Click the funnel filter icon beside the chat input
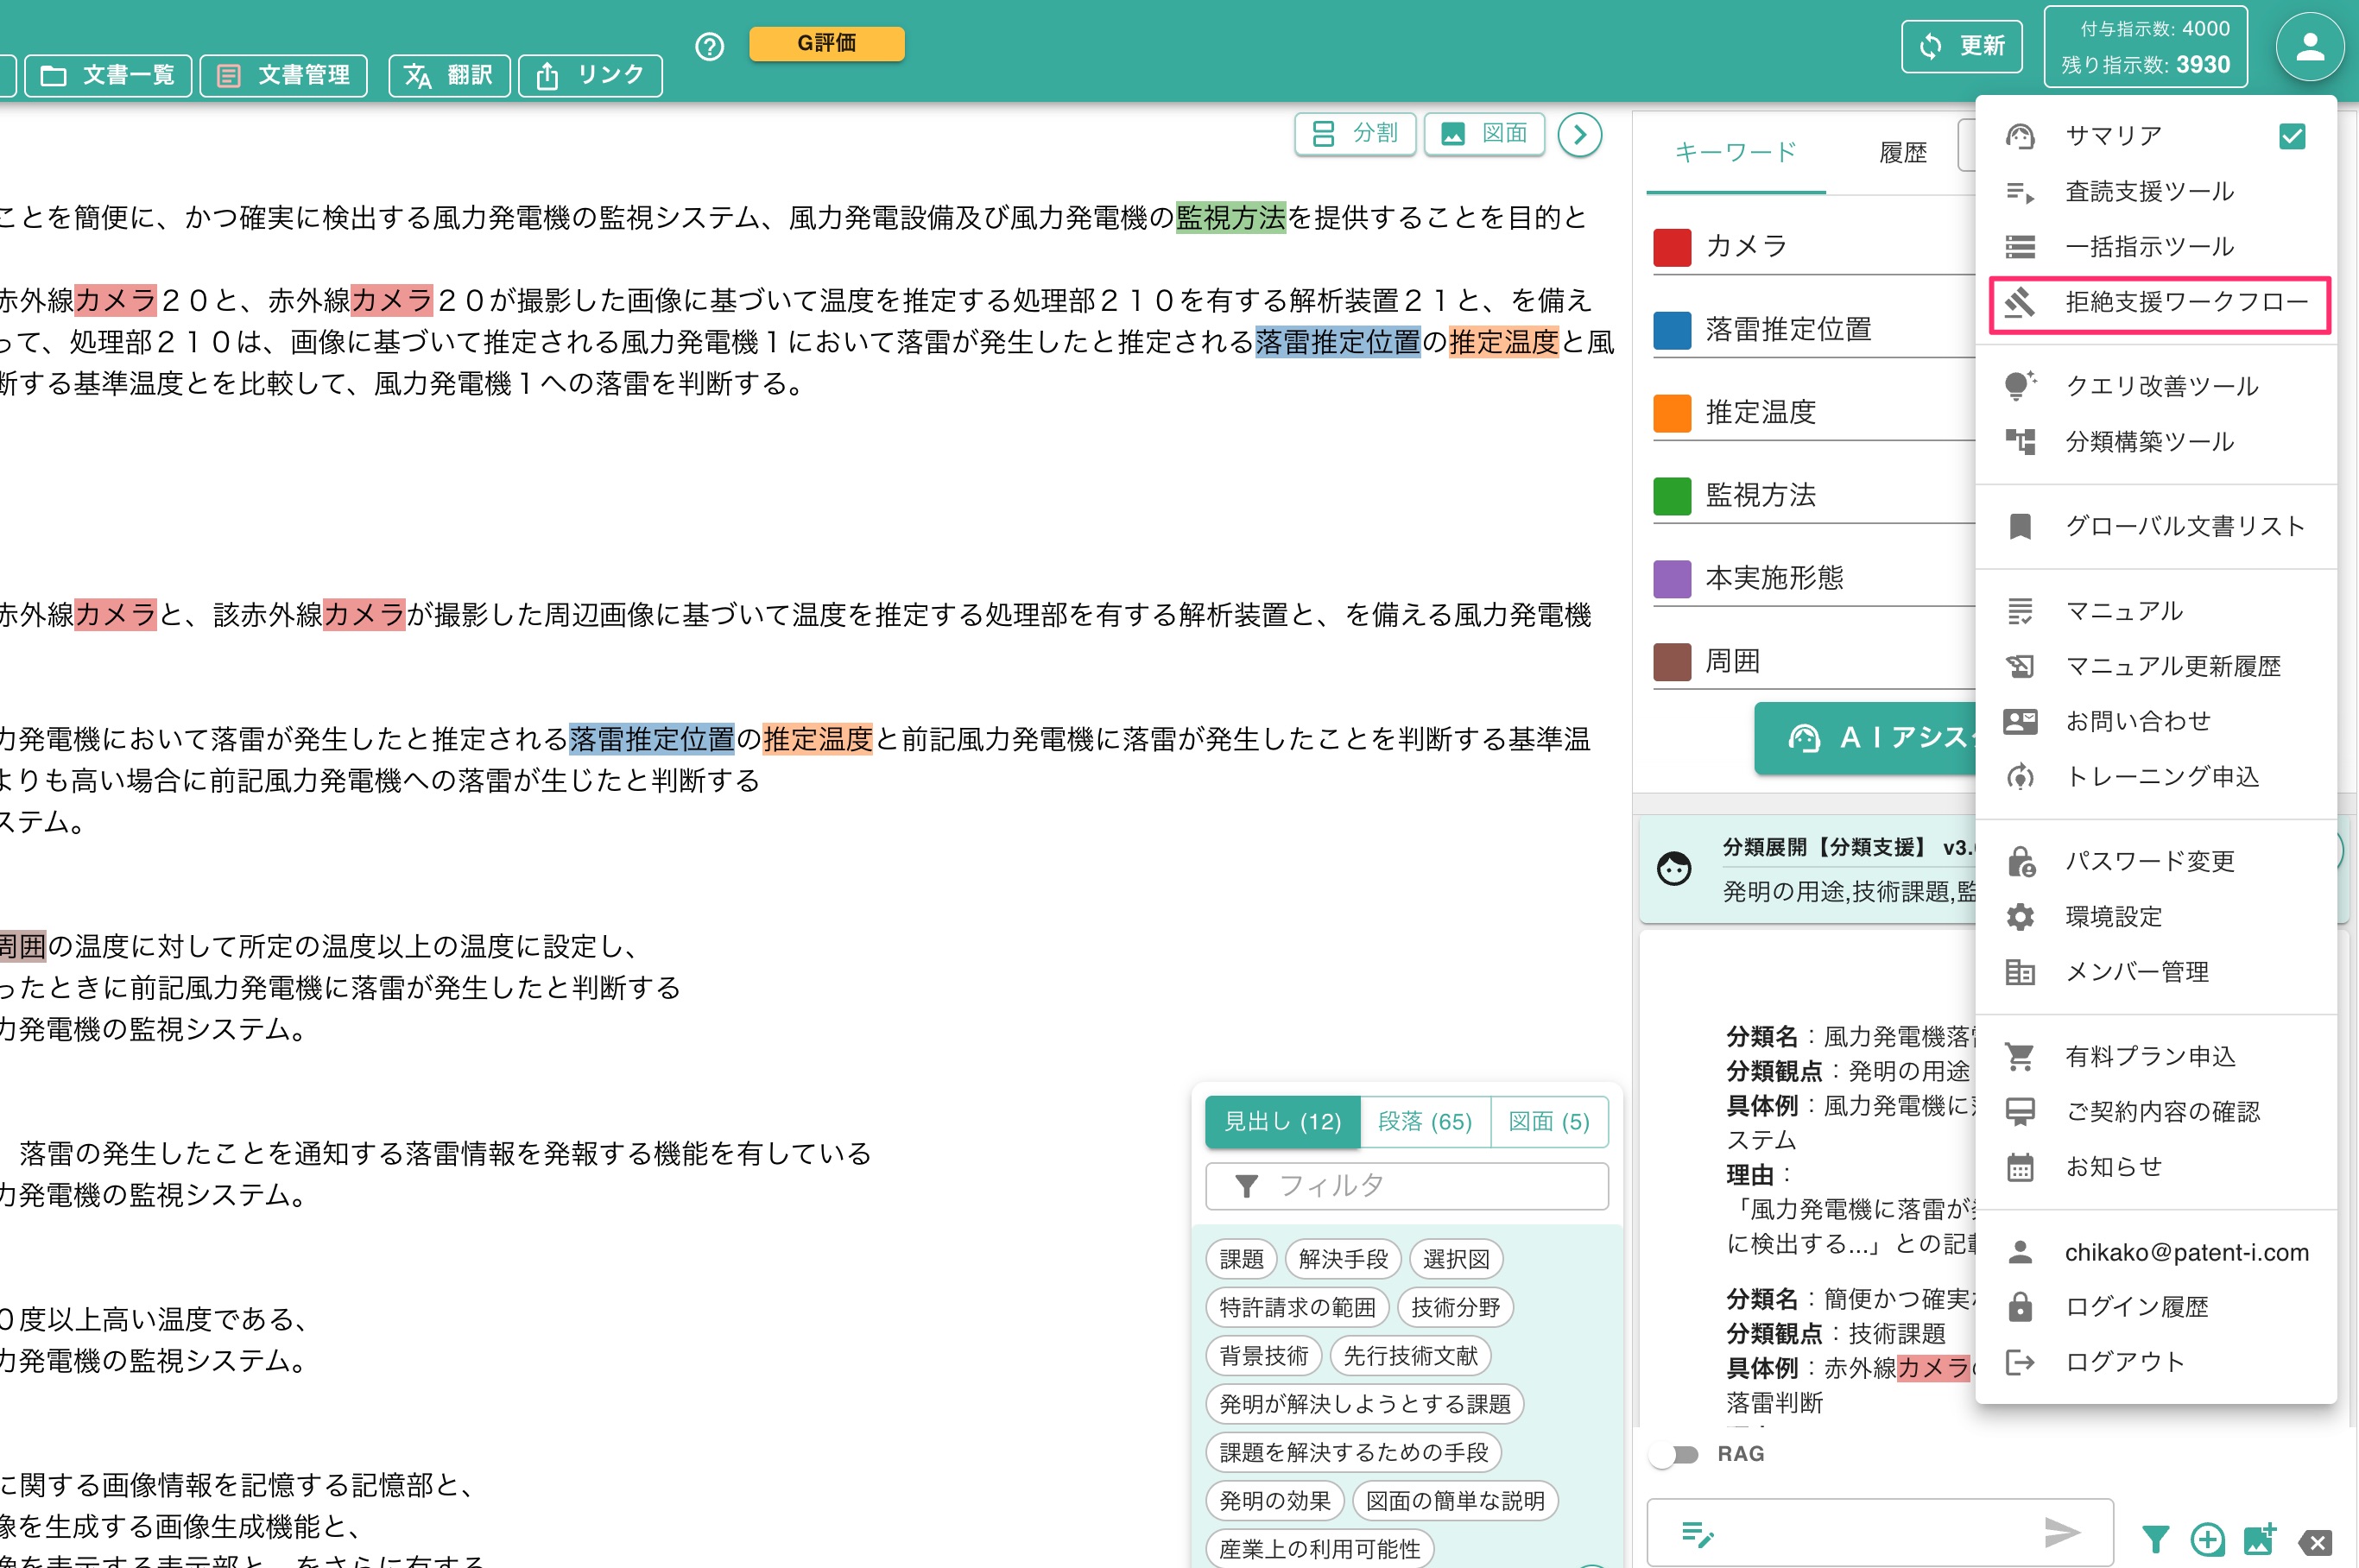 point(2157,1539)
